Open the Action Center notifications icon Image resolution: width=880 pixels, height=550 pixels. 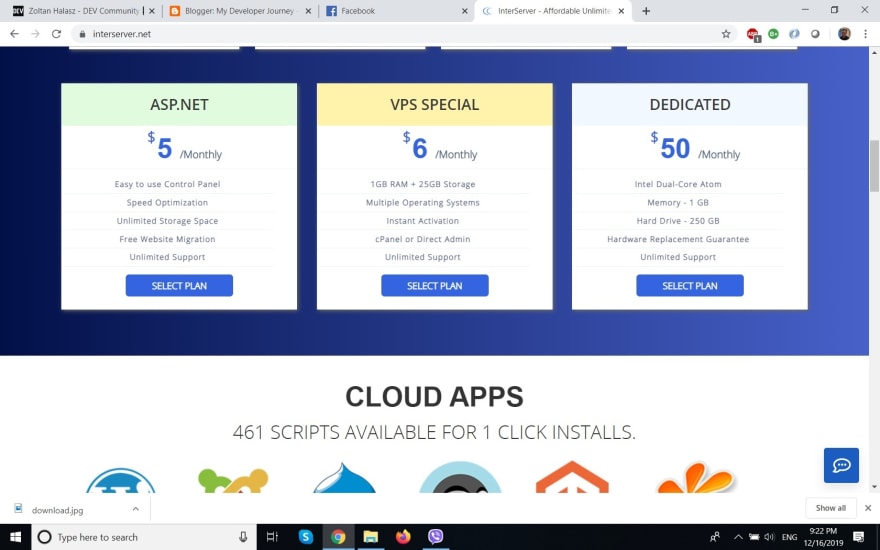858,537
